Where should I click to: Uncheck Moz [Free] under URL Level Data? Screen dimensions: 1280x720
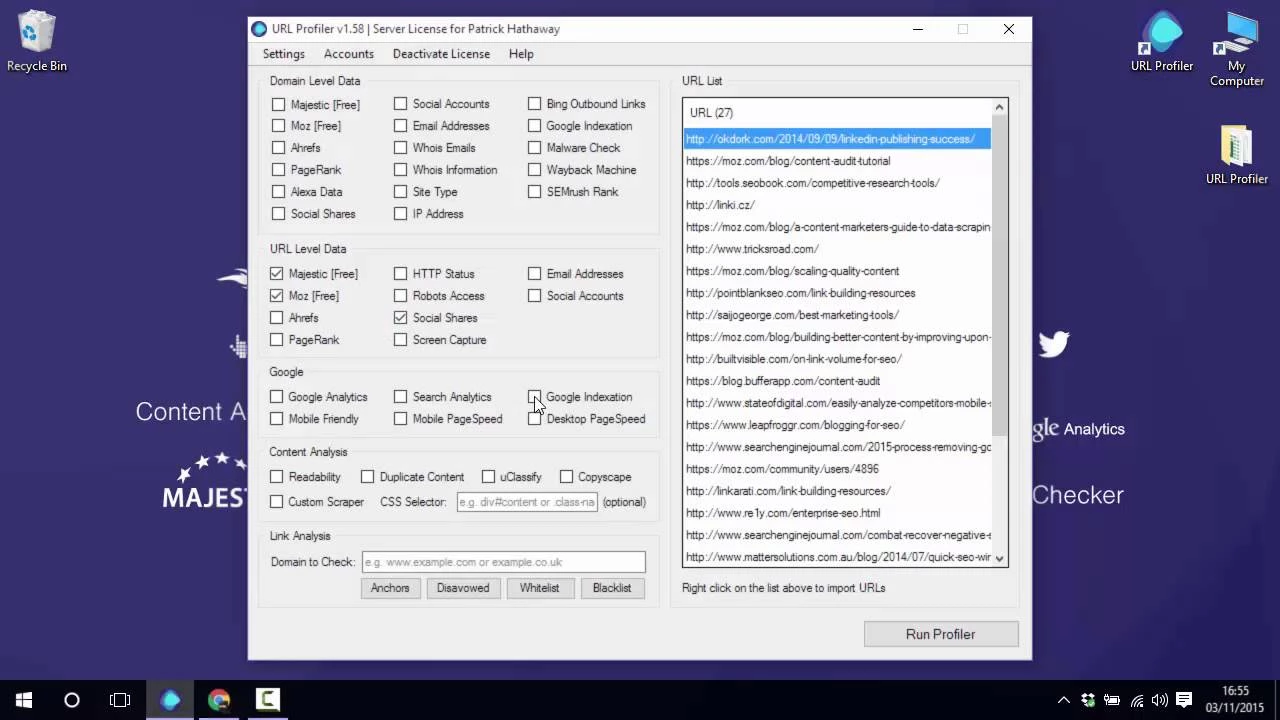(x=277, y=296)
